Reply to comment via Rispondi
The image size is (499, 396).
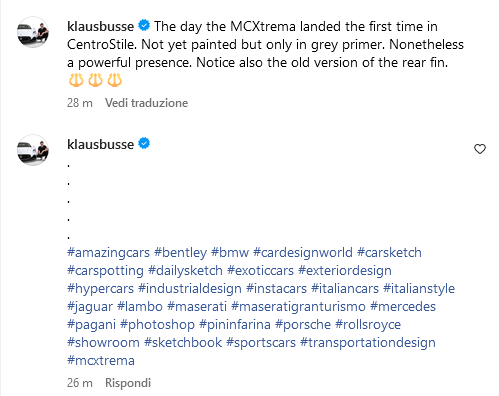128,383
